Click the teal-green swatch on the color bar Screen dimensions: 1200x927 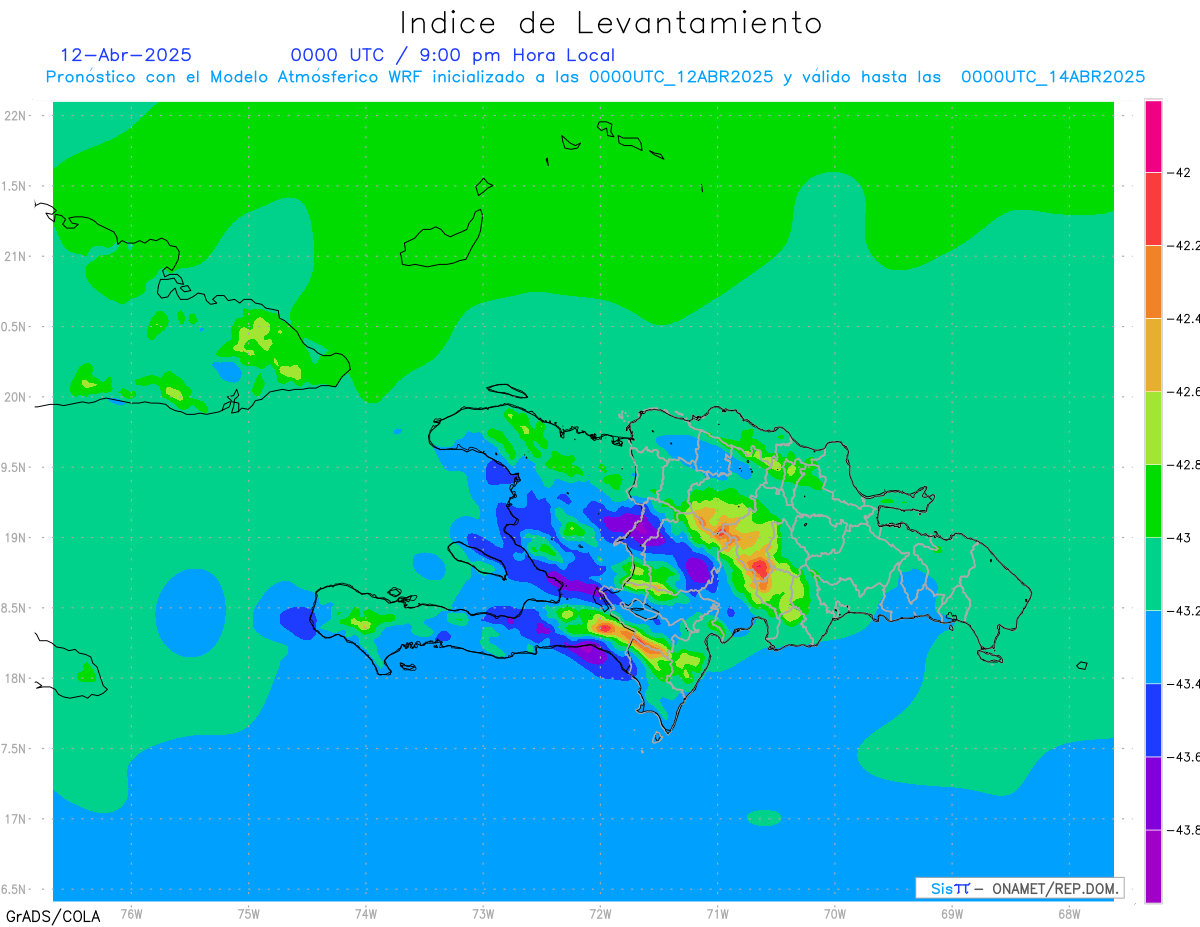pyautogui.click(x=1153, y=573)
